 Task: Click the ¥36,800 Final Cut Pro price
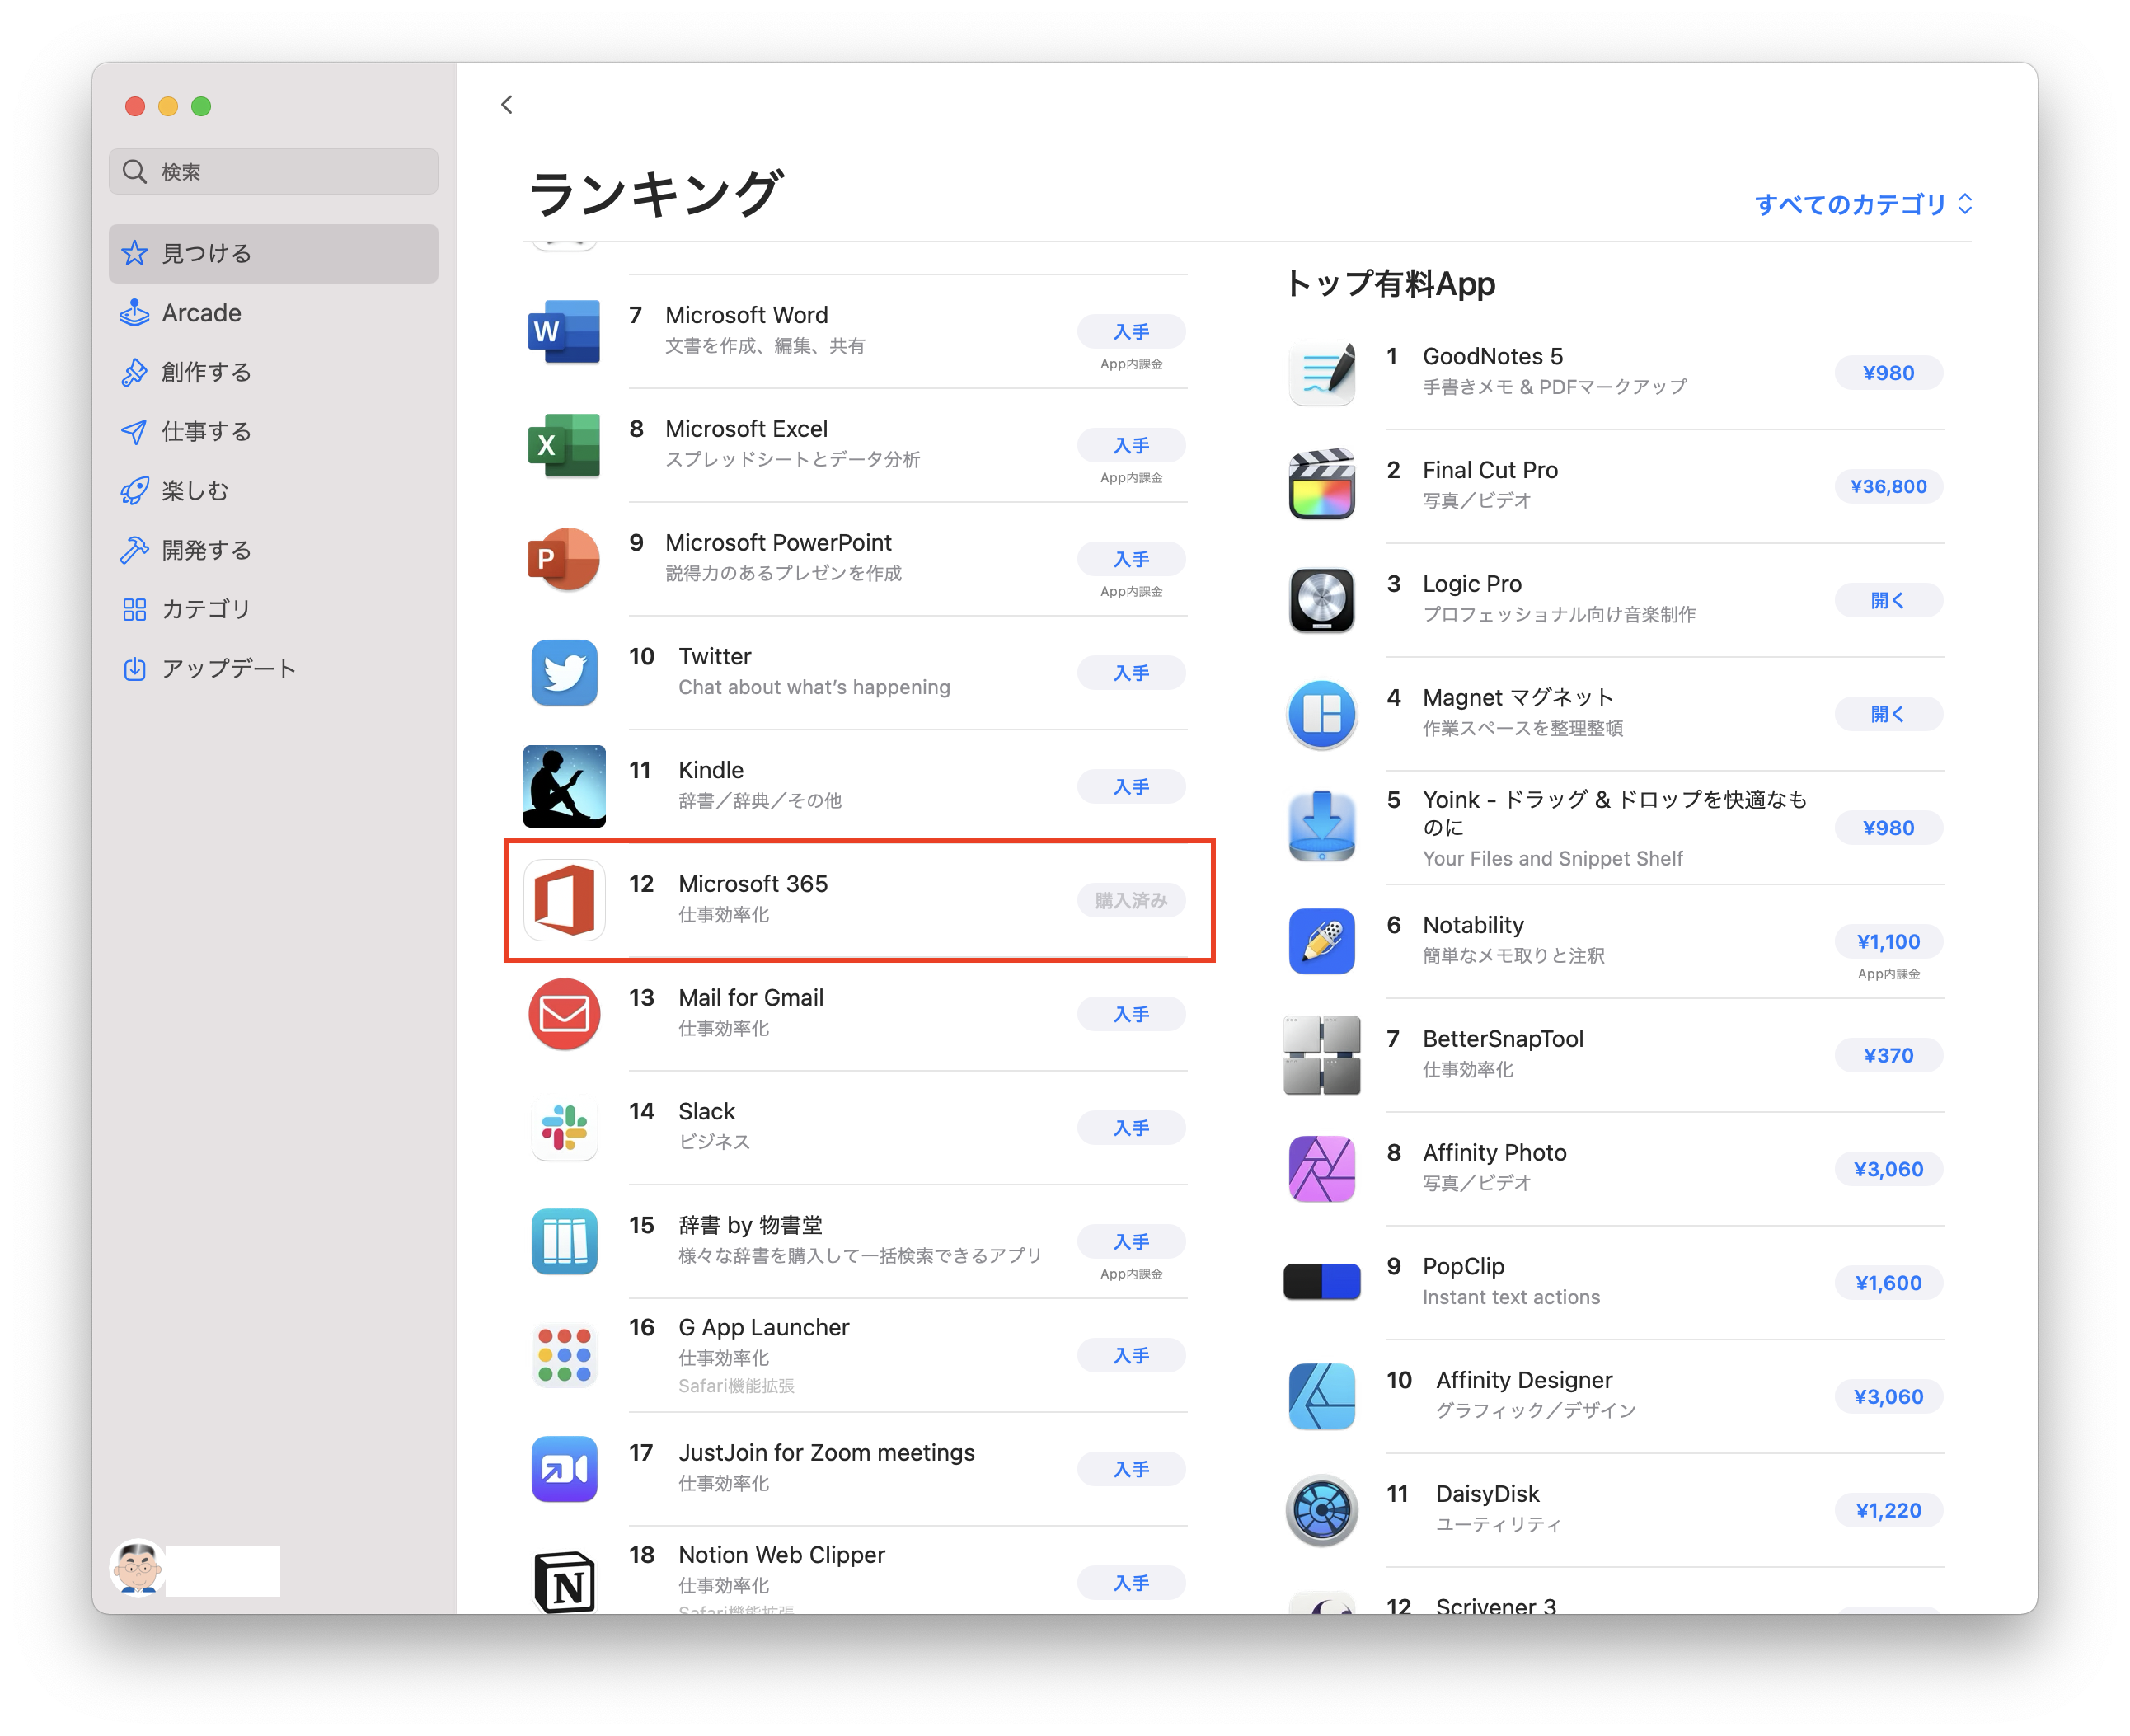tap(1887, 487)
